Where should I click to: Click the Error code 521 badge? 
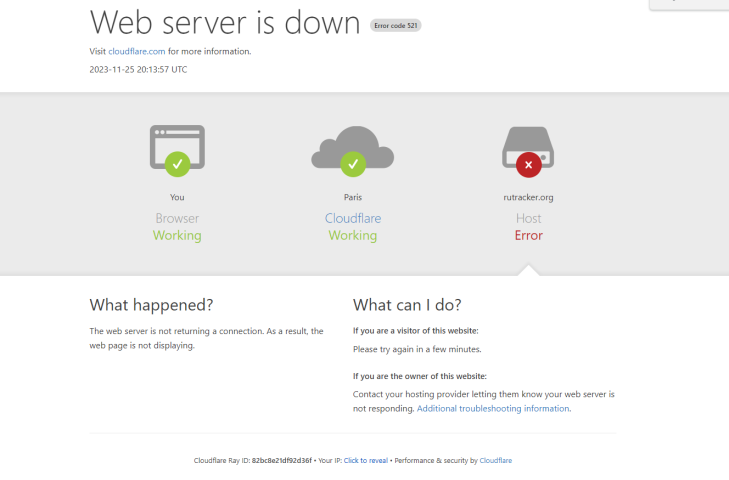(x=396, y=26)
